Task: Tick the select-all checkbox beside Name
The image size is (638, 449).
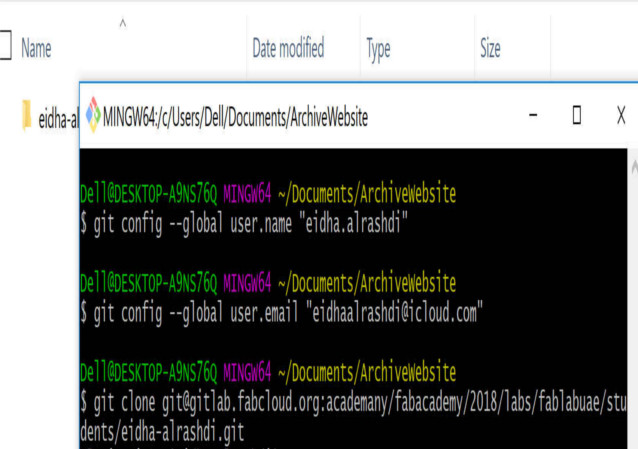Action: (x=5, y=45)
